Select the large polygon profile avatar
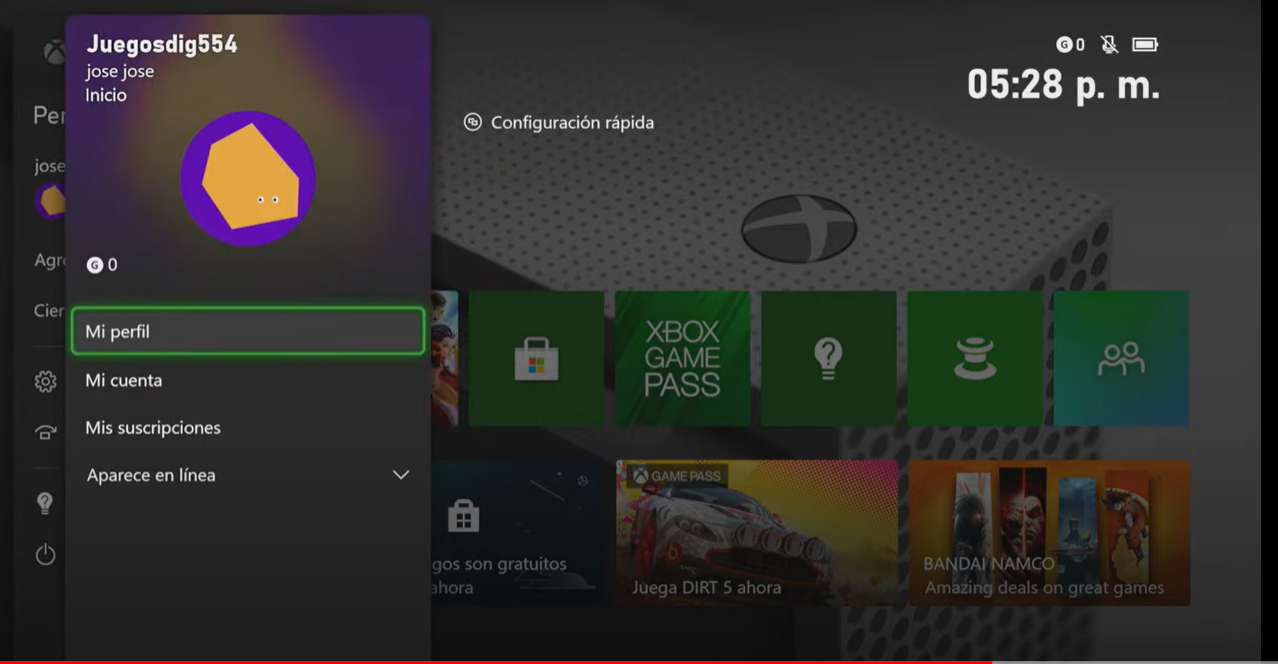This screenshot has width=1278, height=664. [248, 178]
